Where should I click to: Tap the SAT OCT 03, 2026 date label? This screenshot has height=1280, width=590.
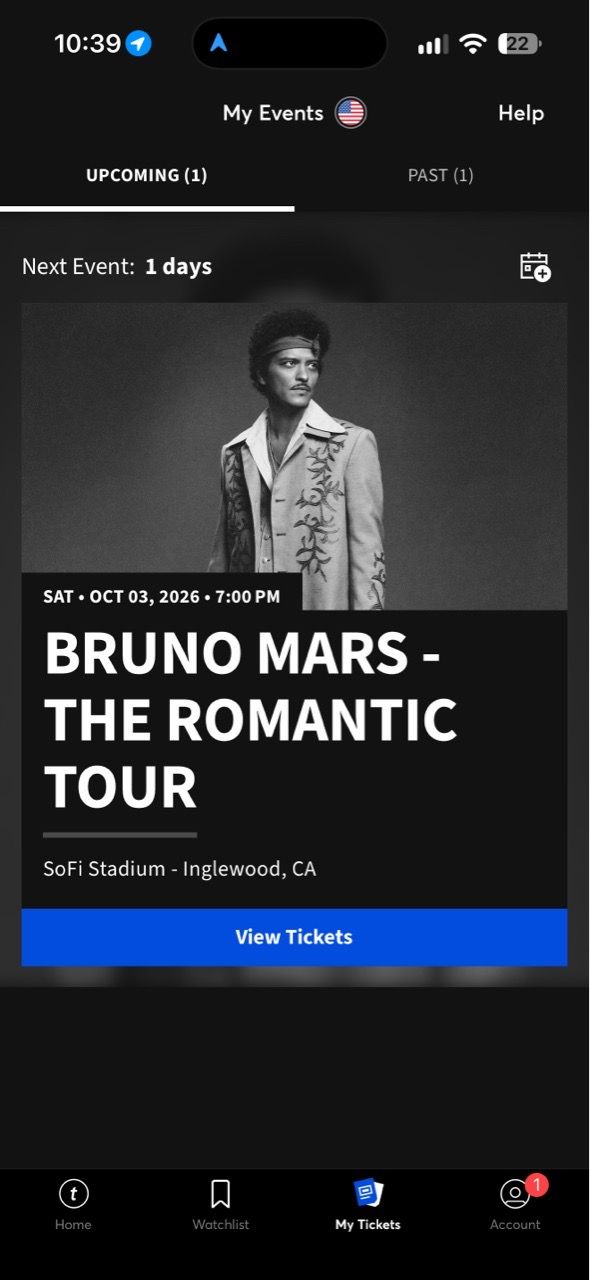click(x=162, y=597)
